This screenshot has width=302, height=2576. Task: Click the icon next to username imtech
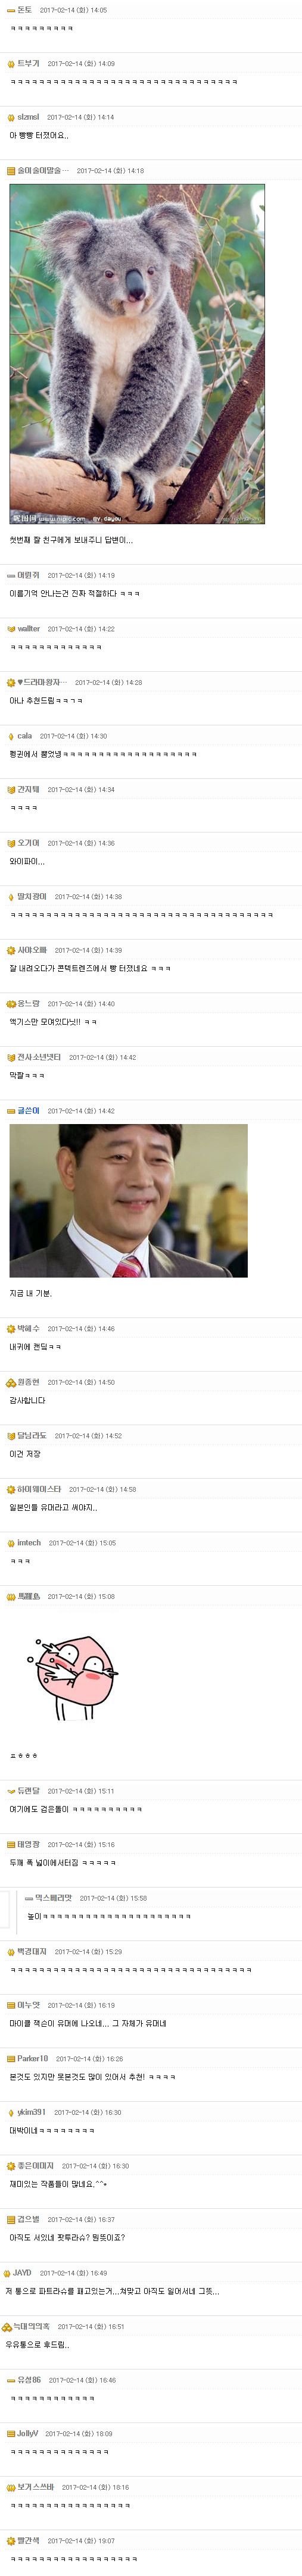11,1543
